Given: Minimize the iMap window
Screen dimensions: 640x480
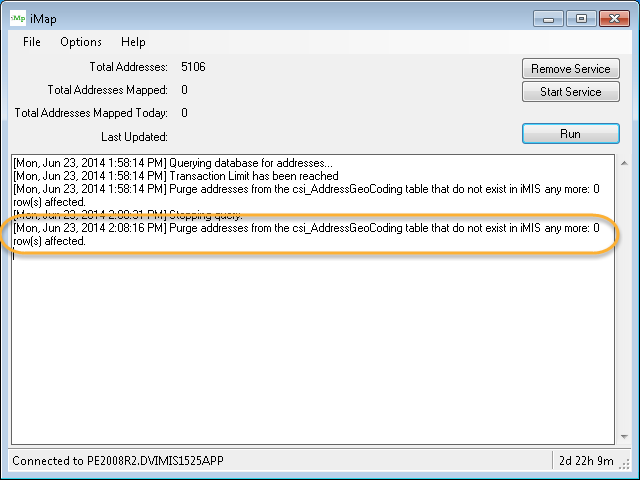Looking at the screenshot, I should coord(548,17).
